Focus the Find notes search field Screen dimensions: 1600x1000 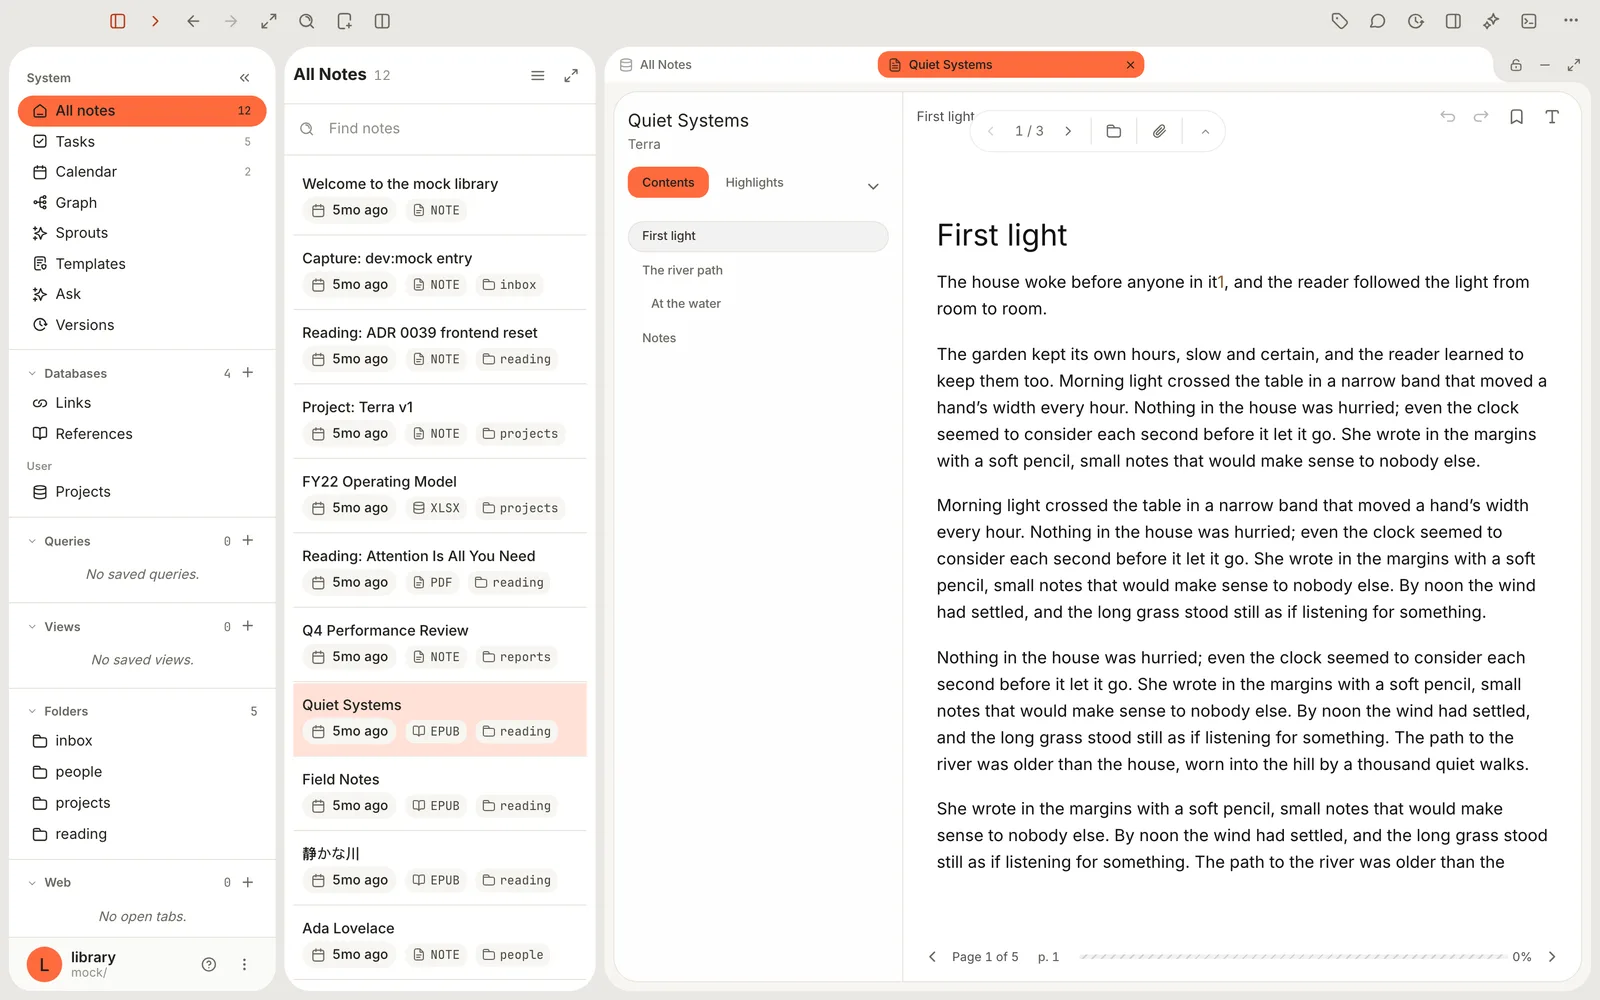[x=440, y=129]
